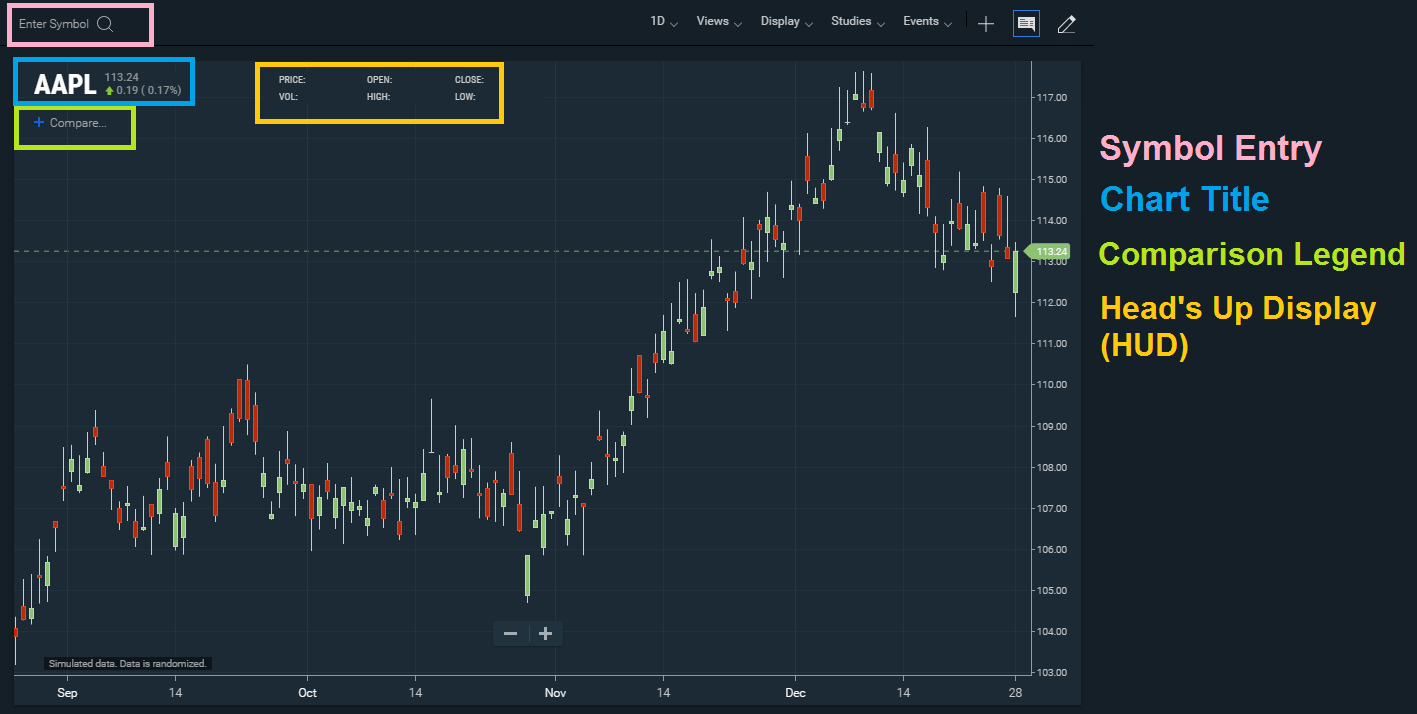This screenshot has width=1417, height=714.
Task: Click the 108.00 price axis label
Action: point(1052,467)
